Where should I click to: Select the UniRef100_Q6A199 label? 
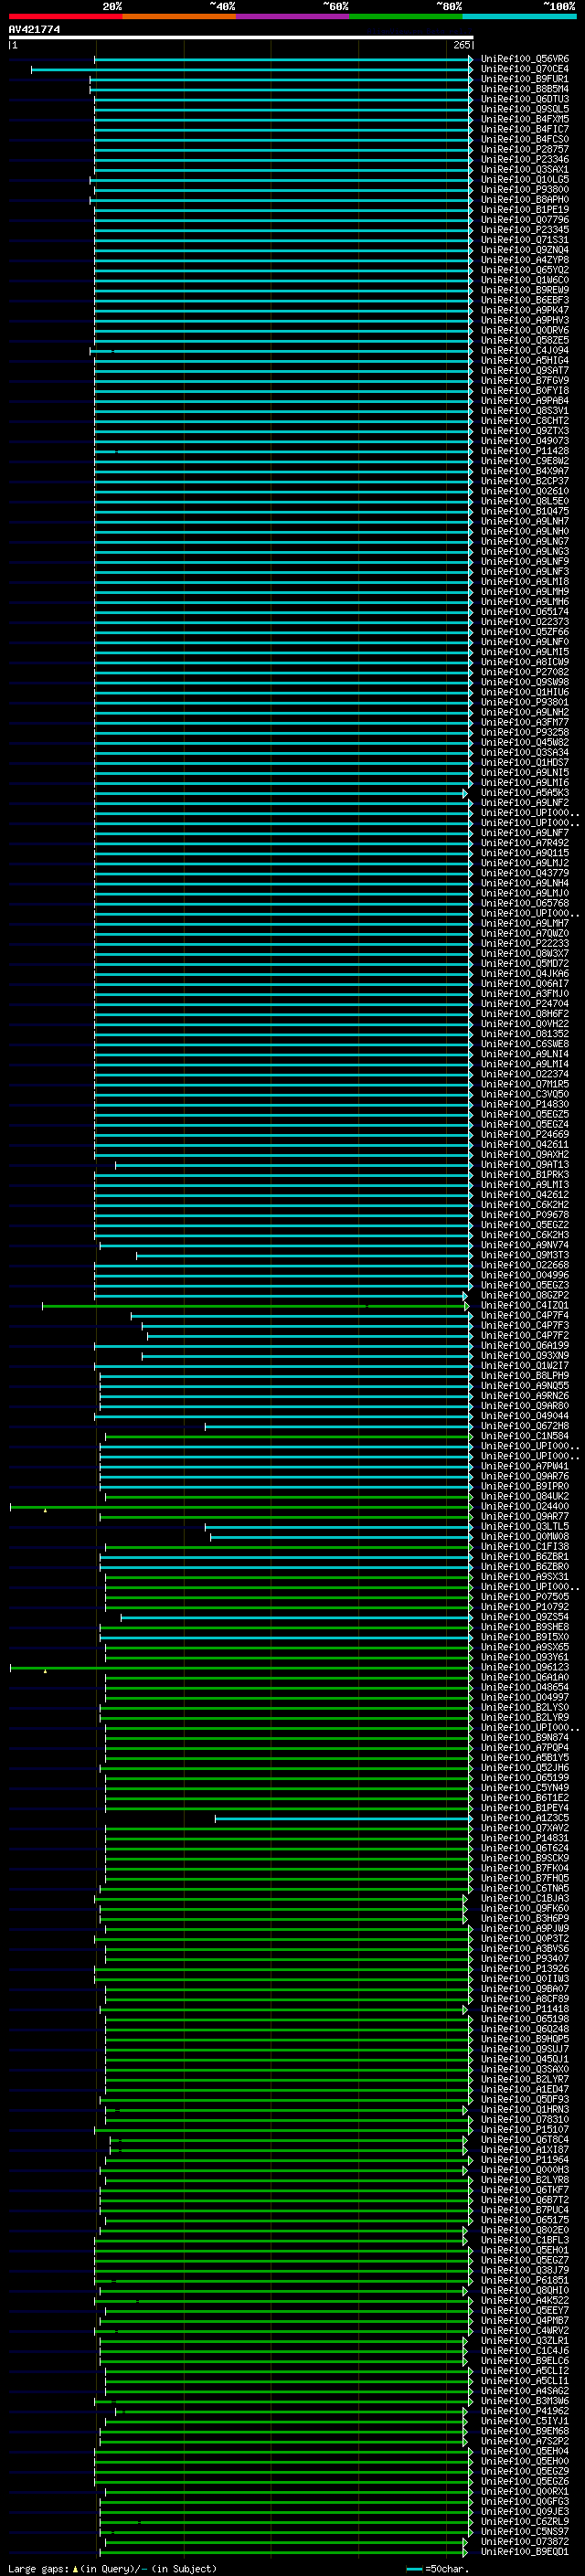(x=524, y=1346)
